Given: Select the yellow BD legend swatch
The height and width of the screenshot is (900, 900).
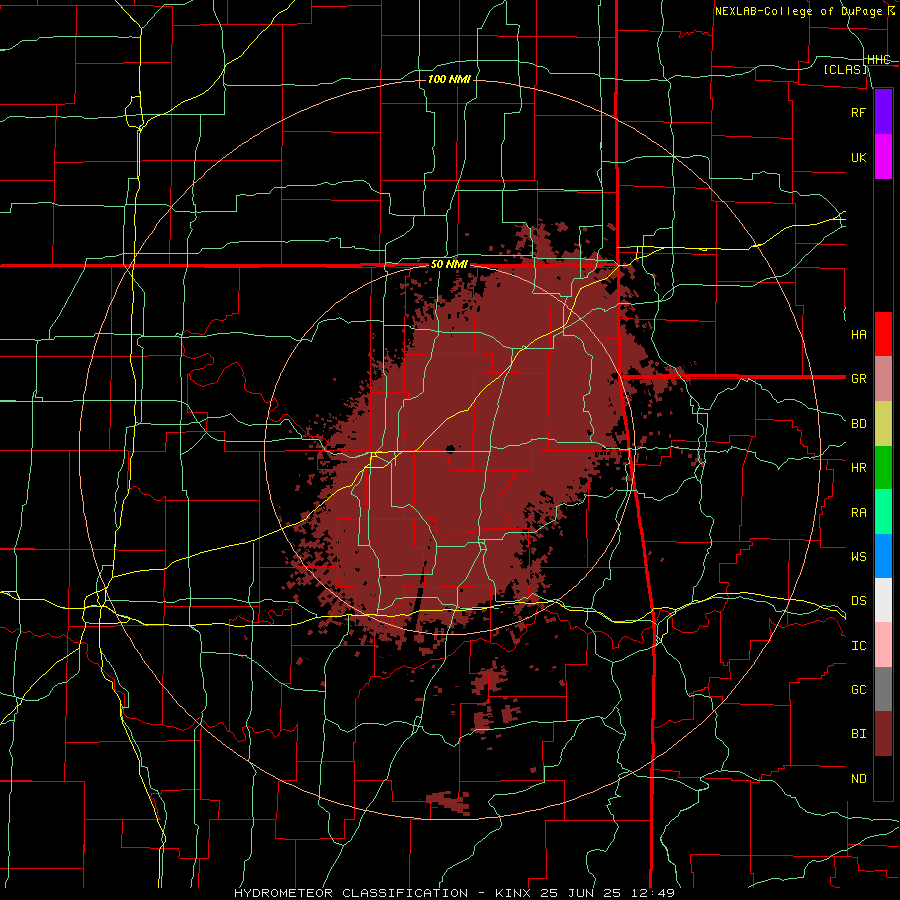Looking at the screenshot, I should tap(883, 424).
